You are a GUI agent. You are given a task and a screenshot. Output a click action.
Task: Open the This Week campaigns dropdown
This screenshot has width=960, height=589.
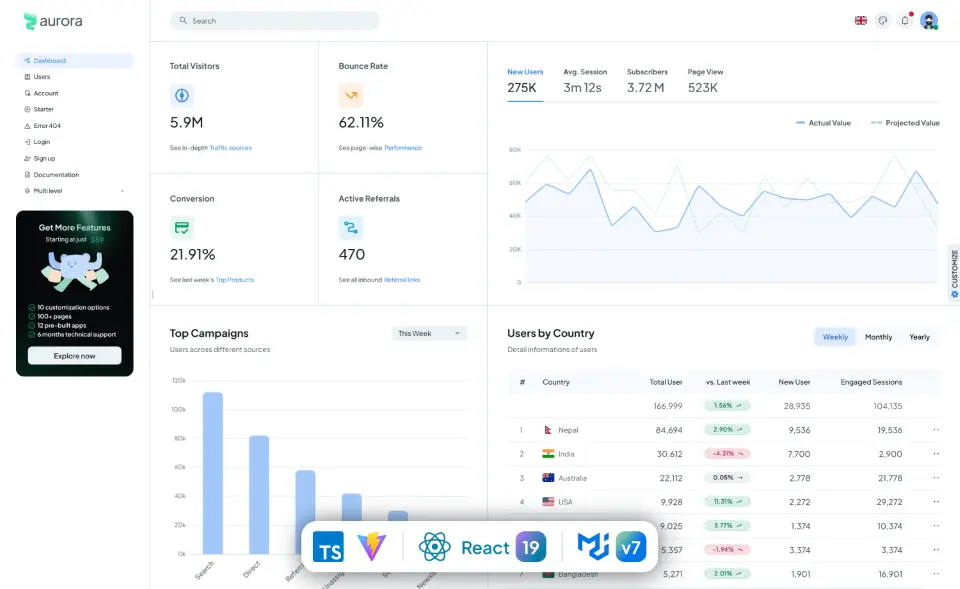point(429,332)
